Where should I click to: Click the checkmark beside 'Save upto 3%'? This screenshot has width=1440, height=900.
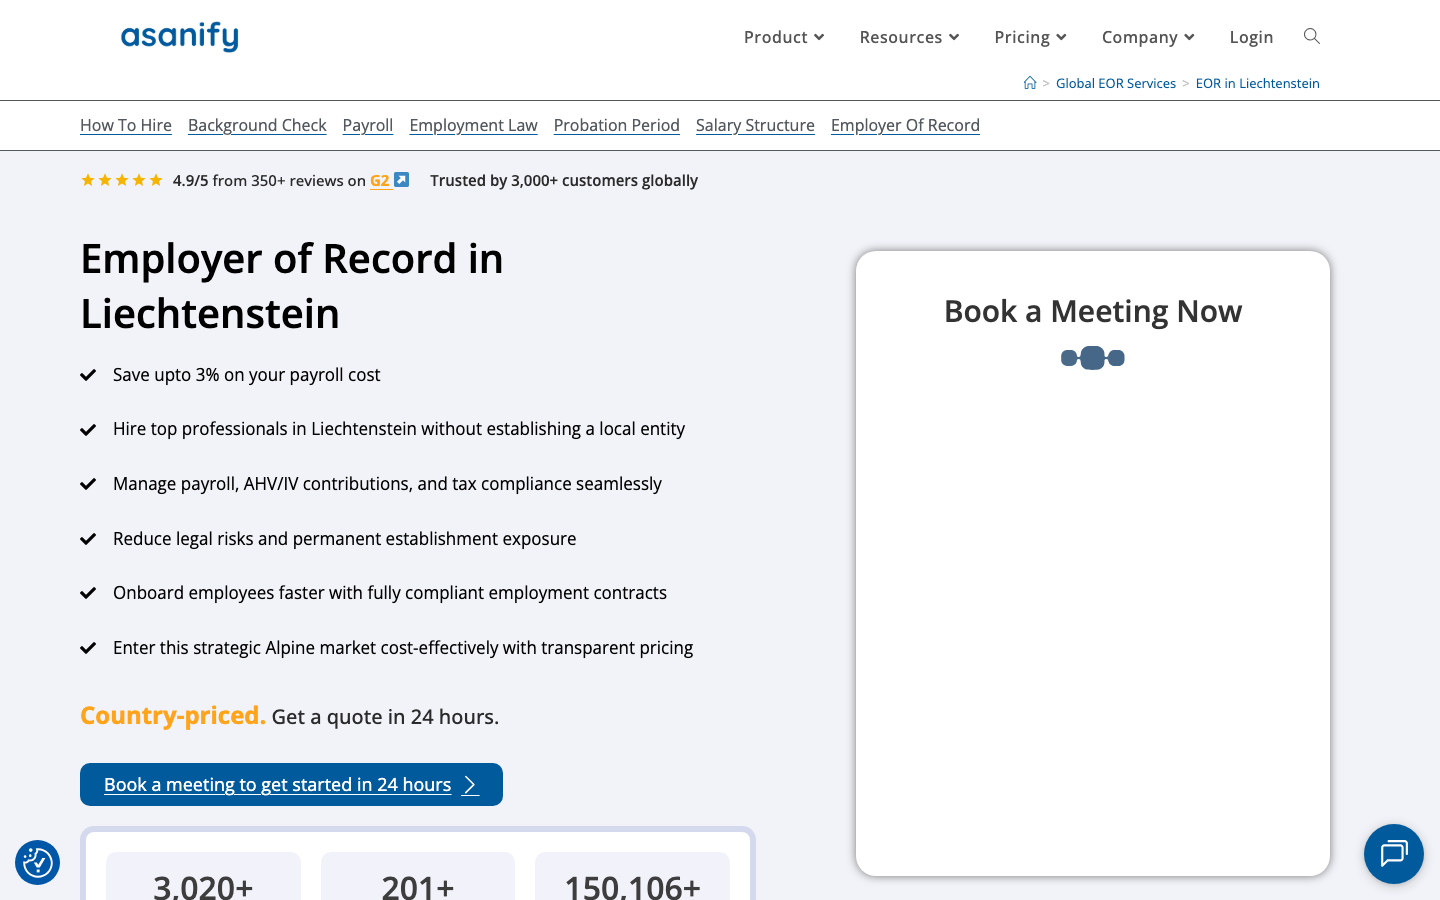(88, 375)
